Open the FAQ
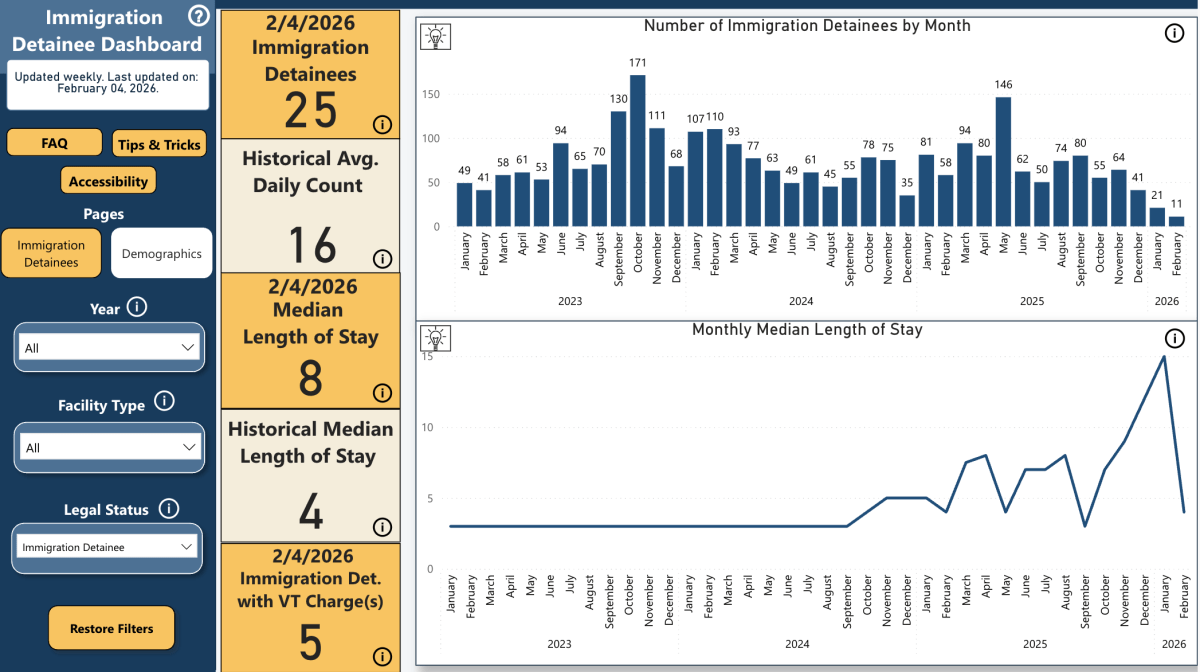This screenshot has height=672, width=1200. (x=53, y=142)
